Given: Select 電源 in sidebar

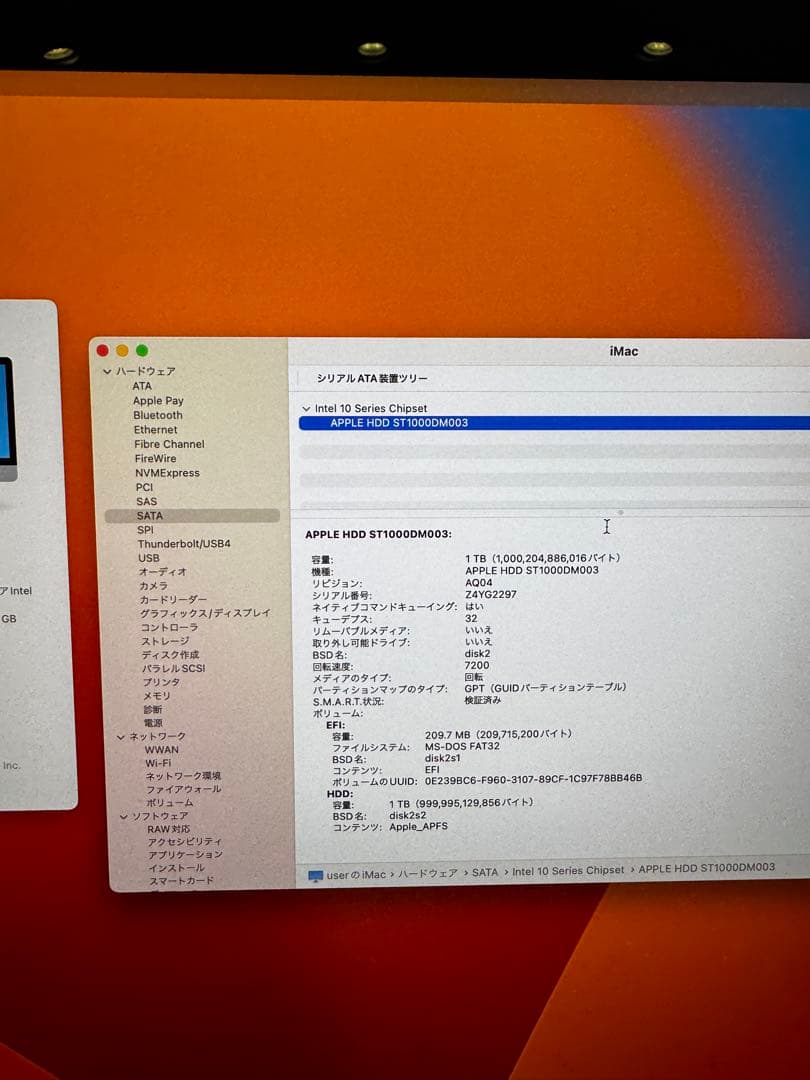Looking at the screenshot, I should click(x=153, y=723).
